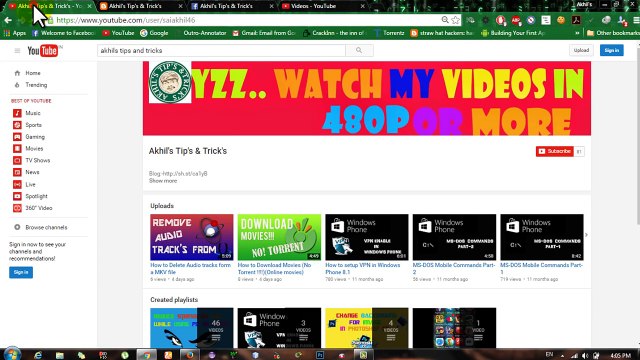640x360 pixels.
Task: Open Chrome menu button
Action: tap(636, 20)
